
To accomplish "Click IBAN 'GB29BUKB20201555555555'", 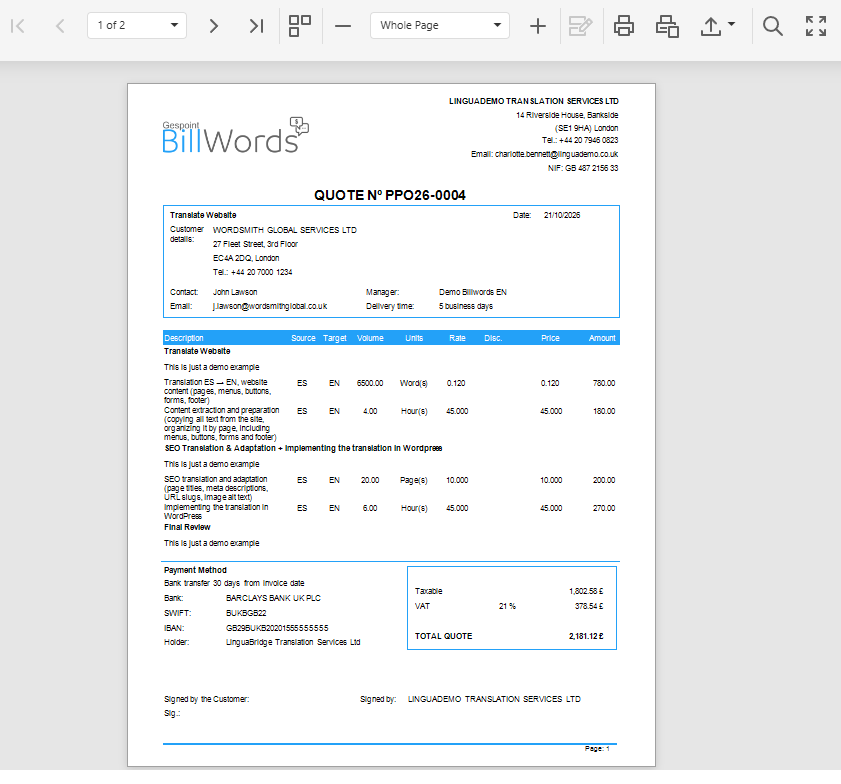I will pyautogui.click(x=277, y=628).
